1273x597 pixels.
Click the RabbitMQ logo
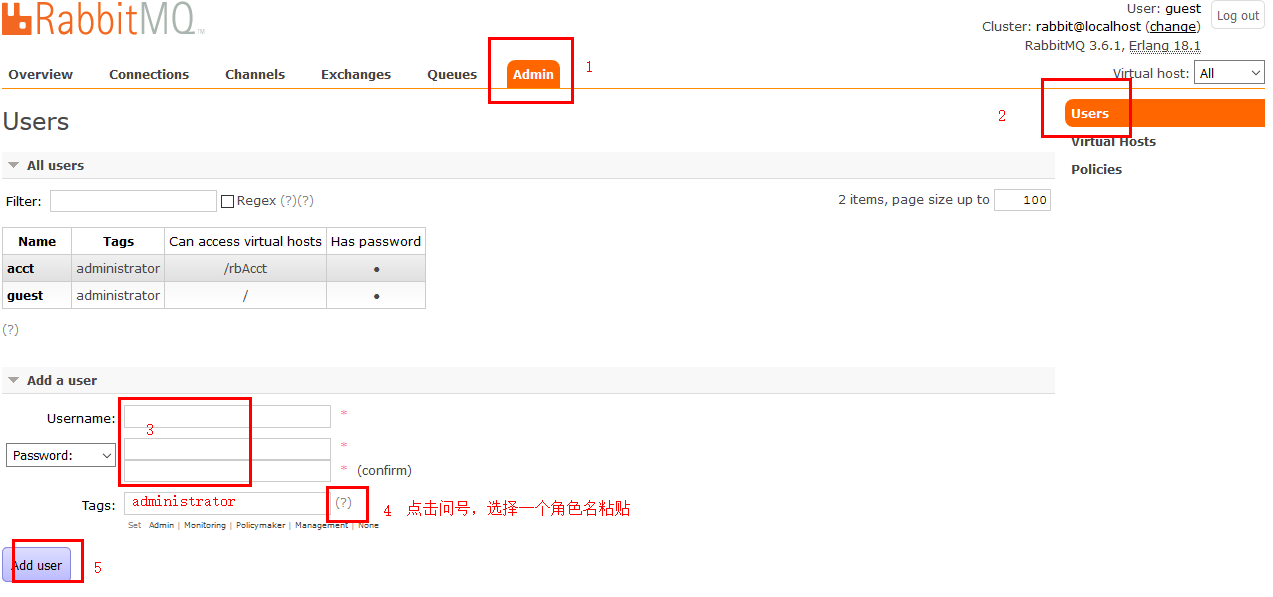(x=103, y=18)
